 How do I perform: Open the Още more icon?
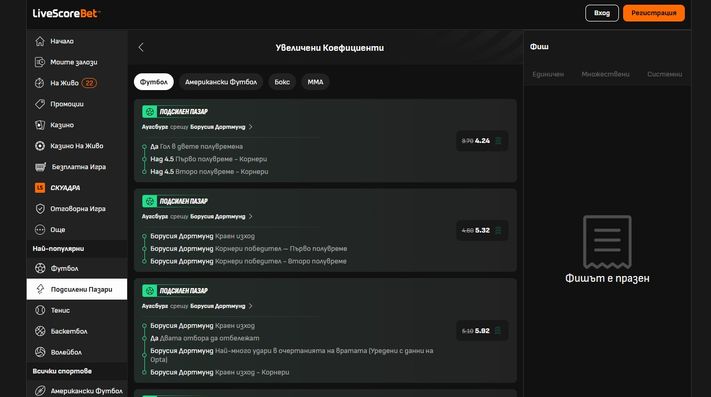(x=40, y=230)
